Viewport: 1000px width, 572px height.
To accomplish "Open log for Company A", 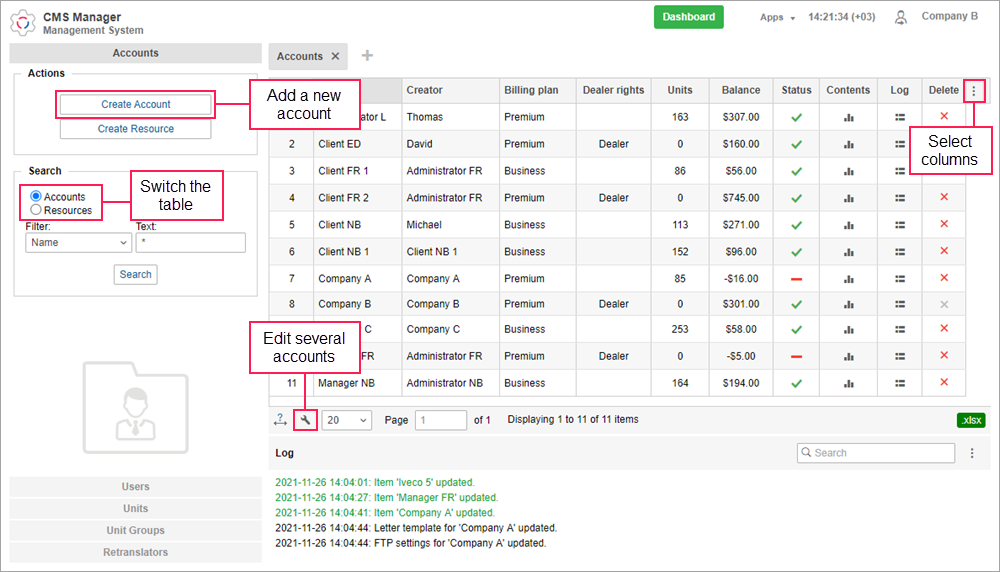I will click(x=900, y=279).
